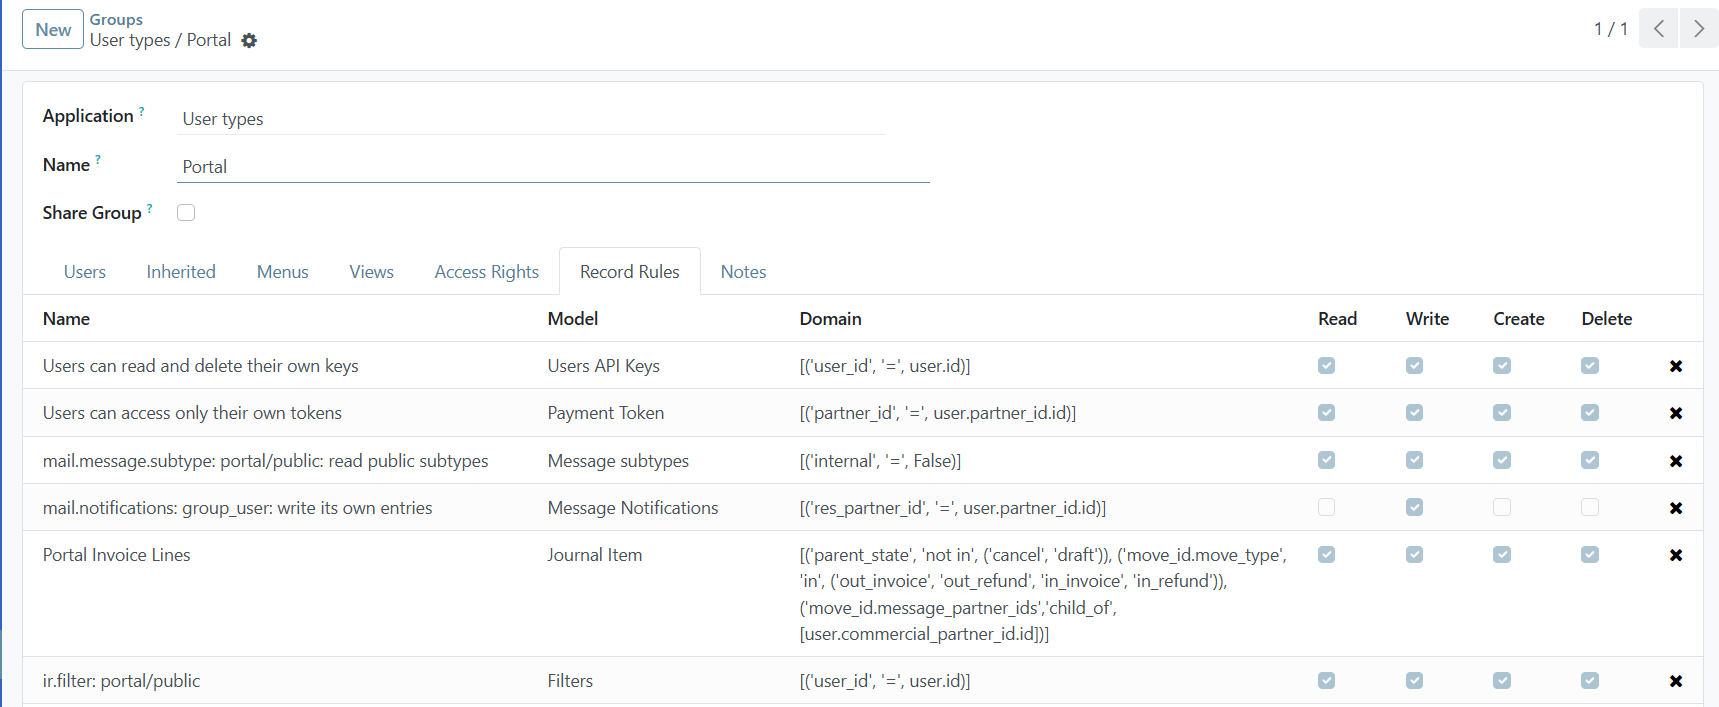Toggle Create checkbox for Message Notifications rule
The width and height of the screenshot is (1719, 707).
[x=1501, y=508]
